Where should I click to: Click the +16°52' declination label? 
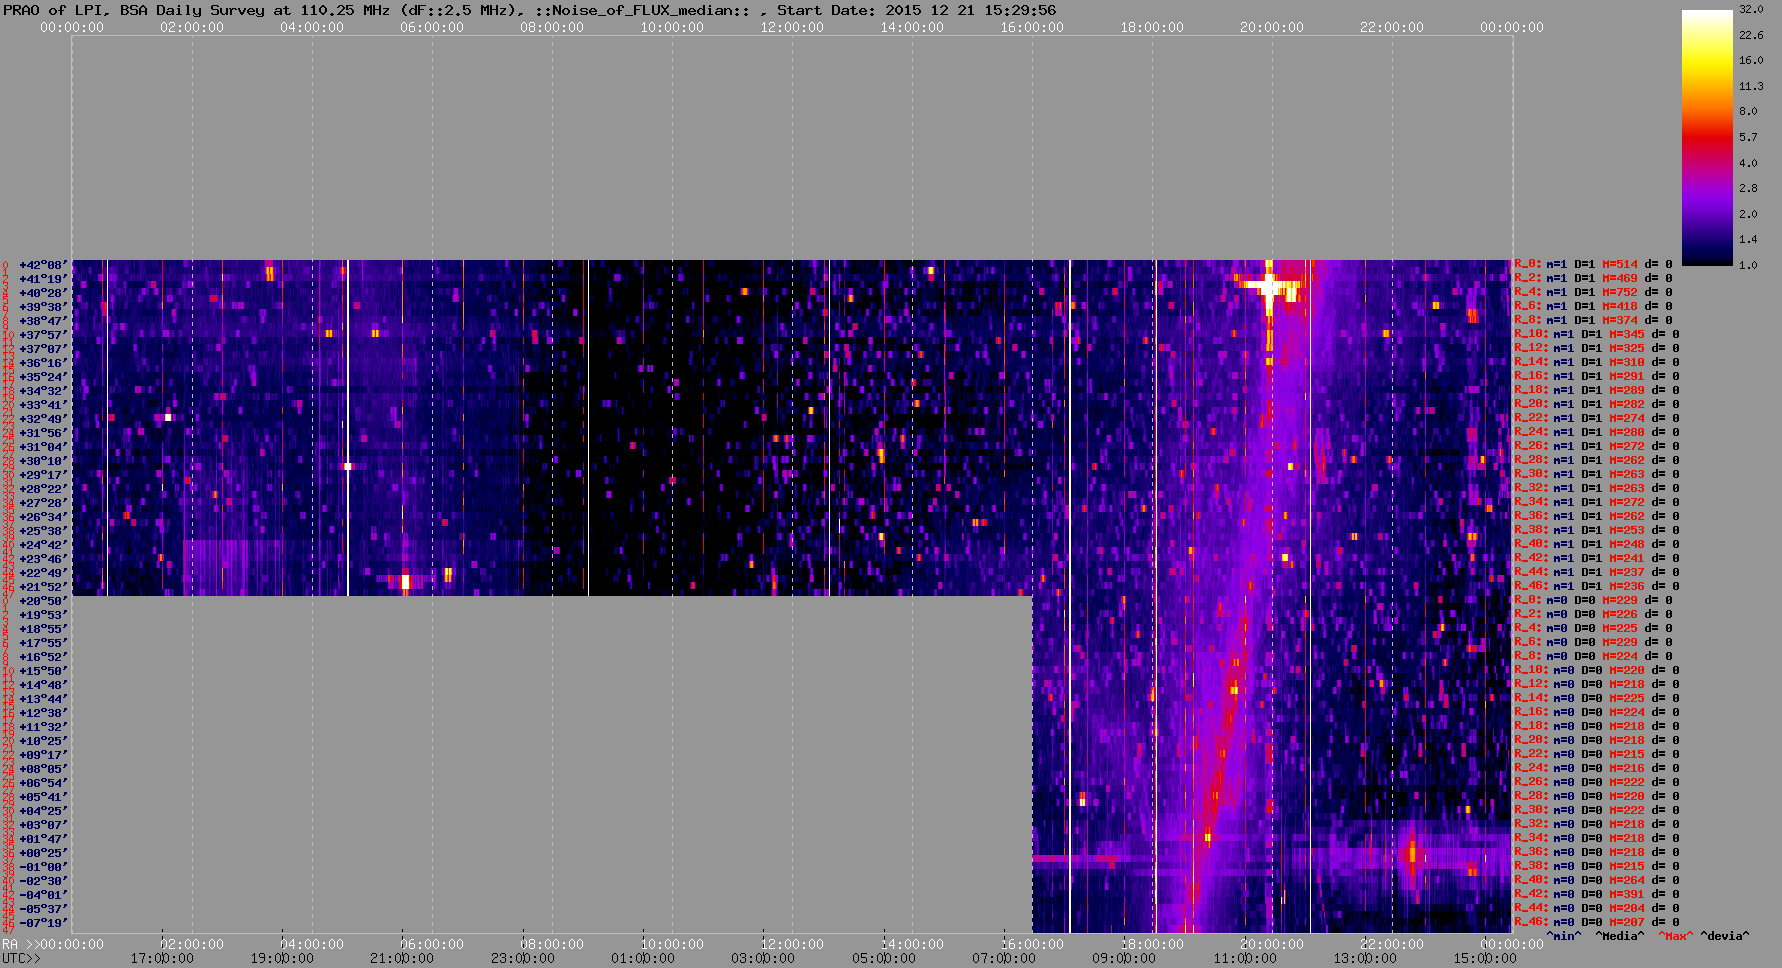43,657
